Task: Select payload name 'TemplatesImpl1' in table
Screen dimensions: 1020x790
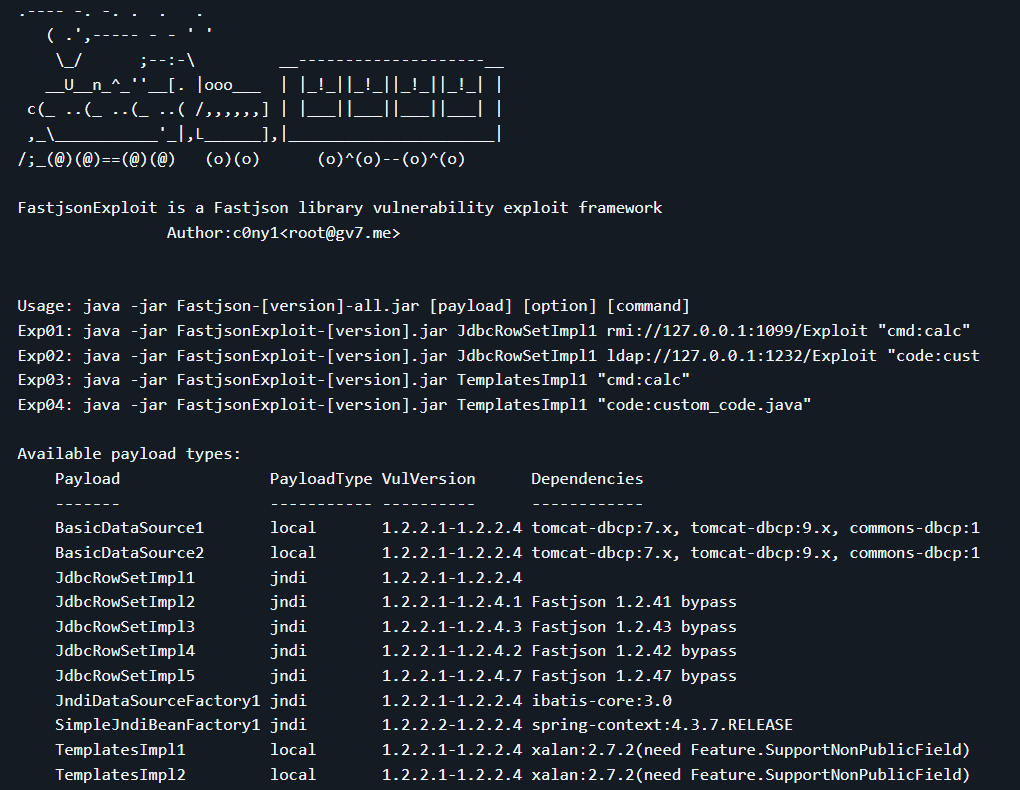Action: 120,750
